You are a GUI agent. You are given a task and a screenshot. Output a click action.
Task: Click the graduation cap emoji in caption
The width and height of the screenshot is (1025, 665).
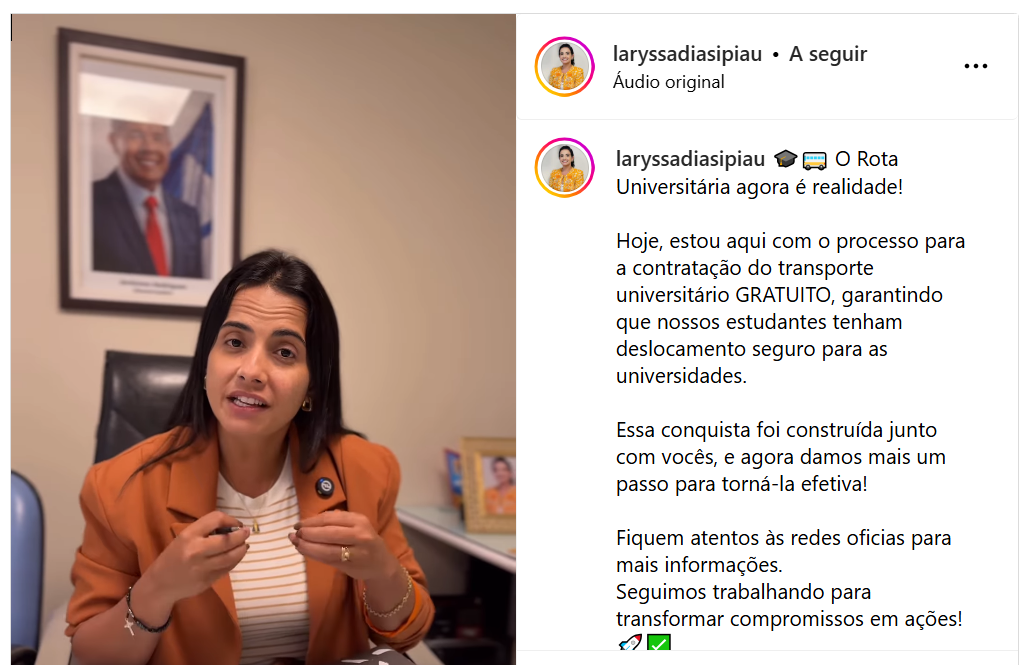click(x=785, y=159)
